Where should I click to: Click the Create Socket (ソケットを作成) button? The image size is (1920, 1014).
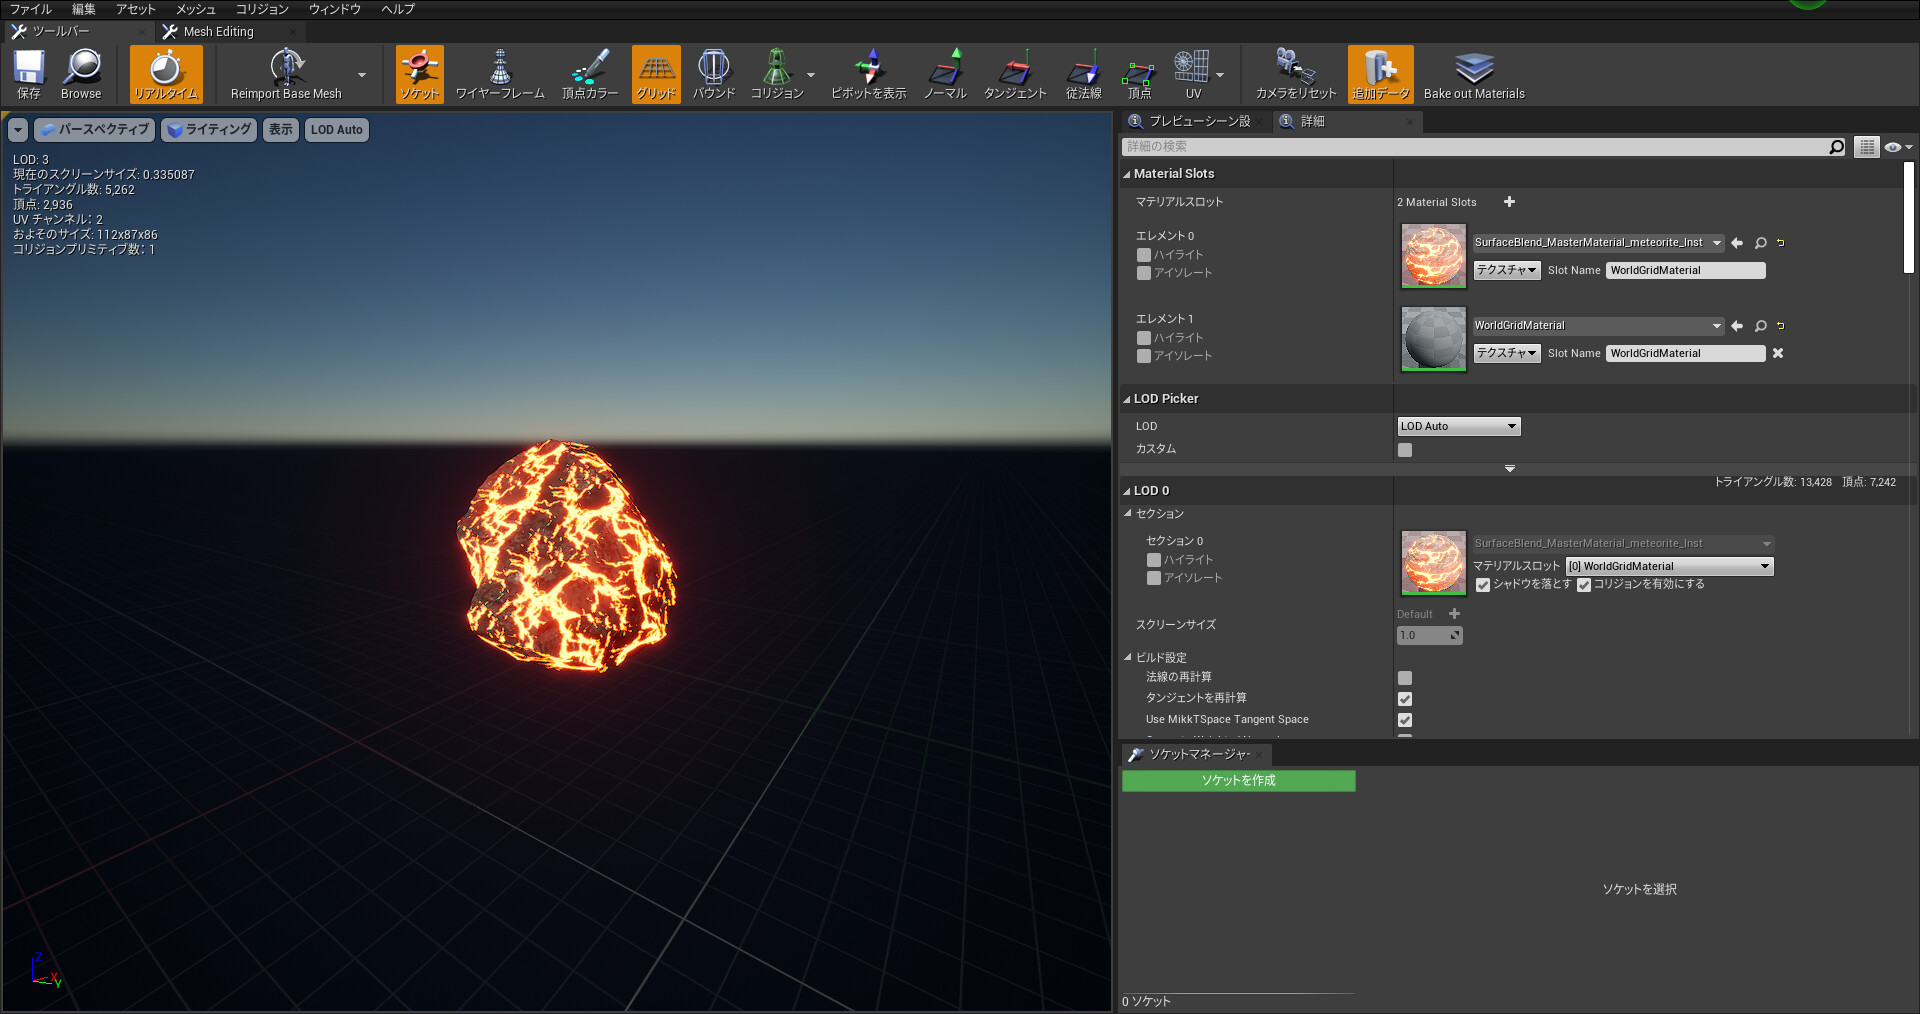tap(1238, 781)
